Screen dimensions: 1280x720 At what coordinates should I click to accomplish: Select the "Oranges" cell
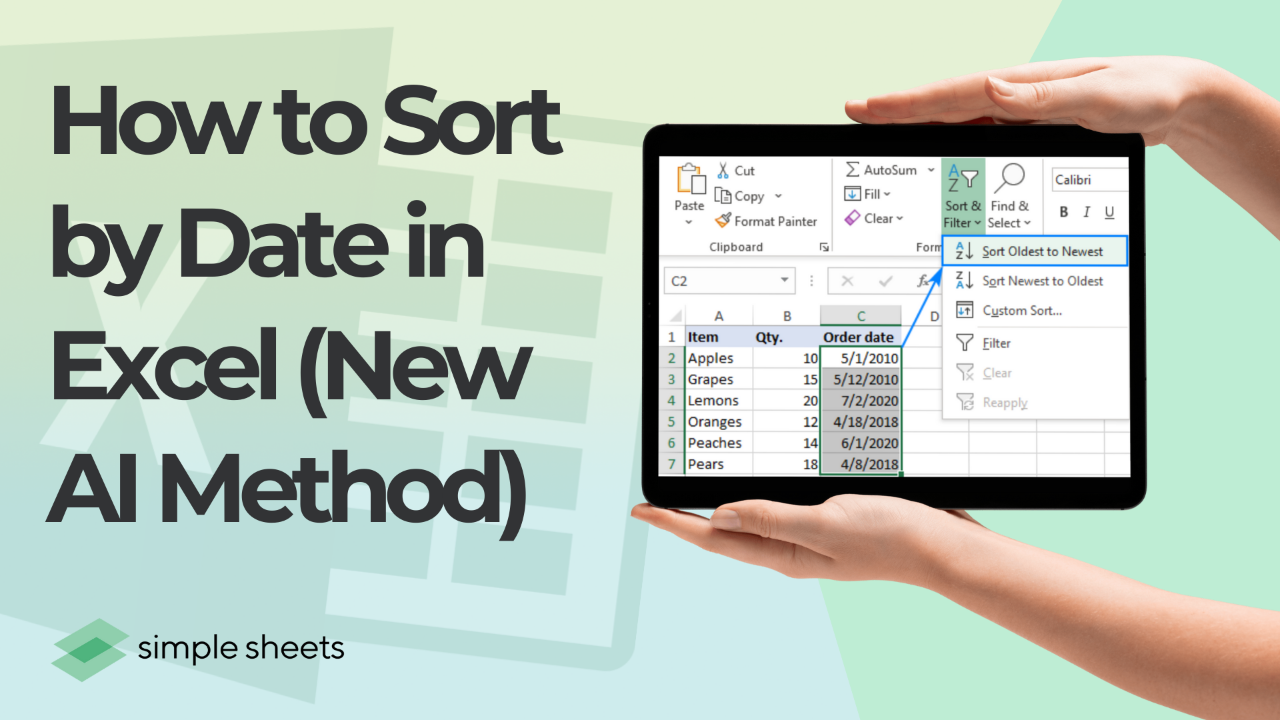[x=719, y=422]
